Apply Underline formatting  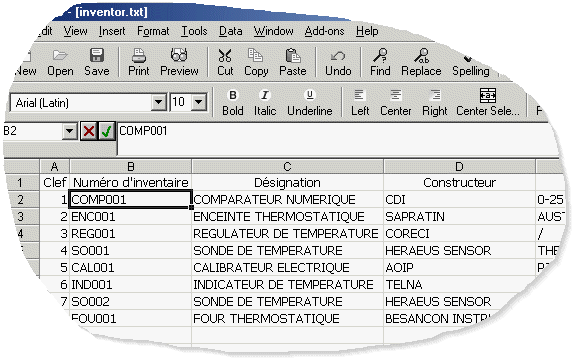pyautogui.click(x=310, y=102)
